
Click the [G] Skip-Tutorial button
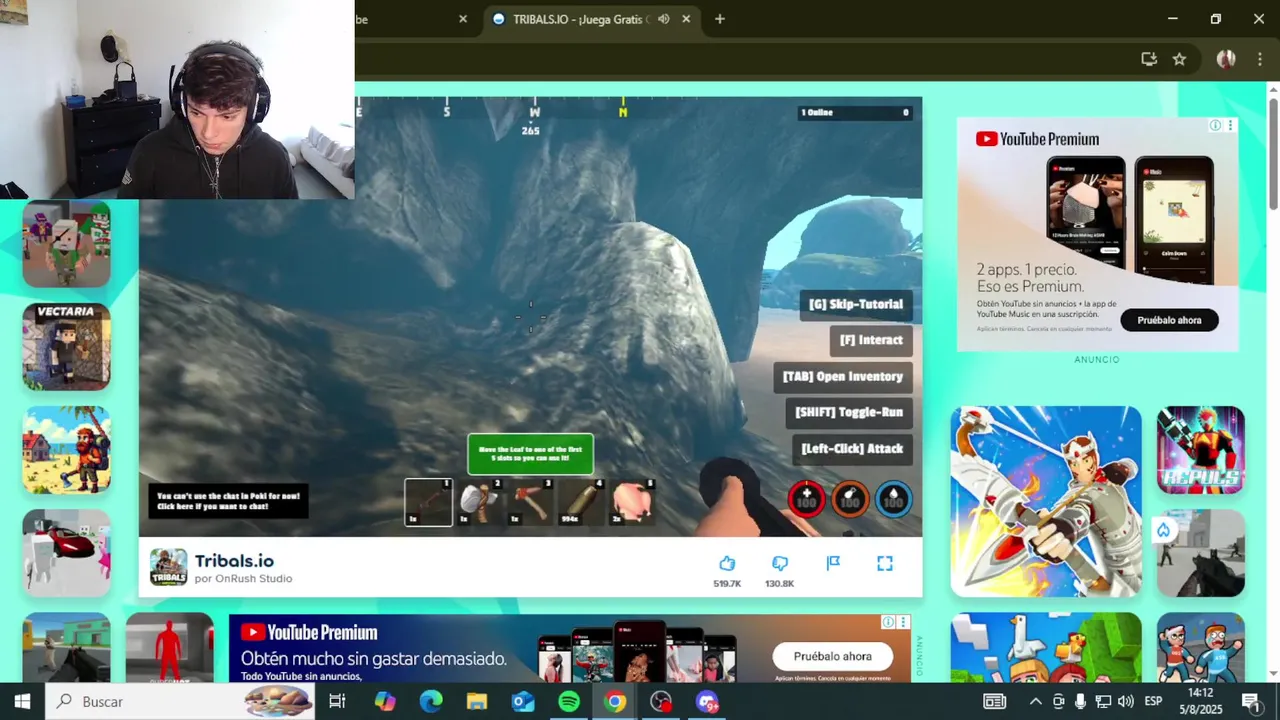pos(856,304)
